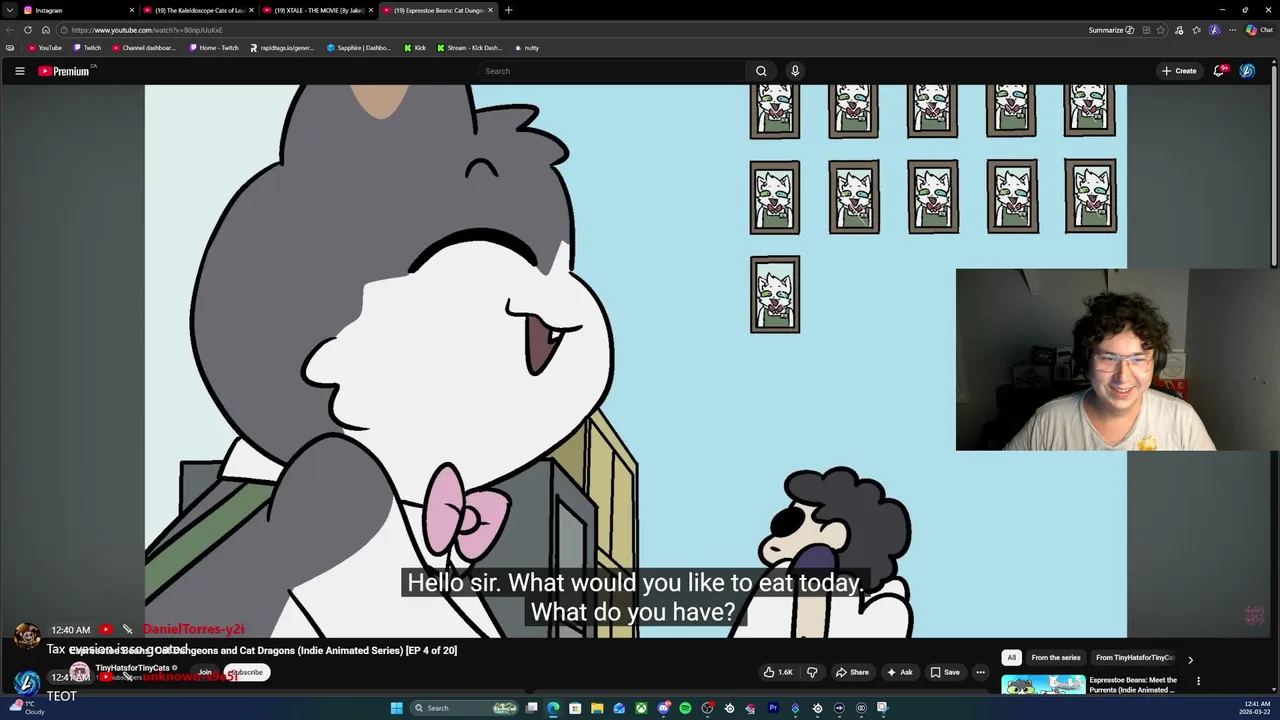
Task: Refresh the page in the browser
Action: pyautogui.click(x=27, y=30)
